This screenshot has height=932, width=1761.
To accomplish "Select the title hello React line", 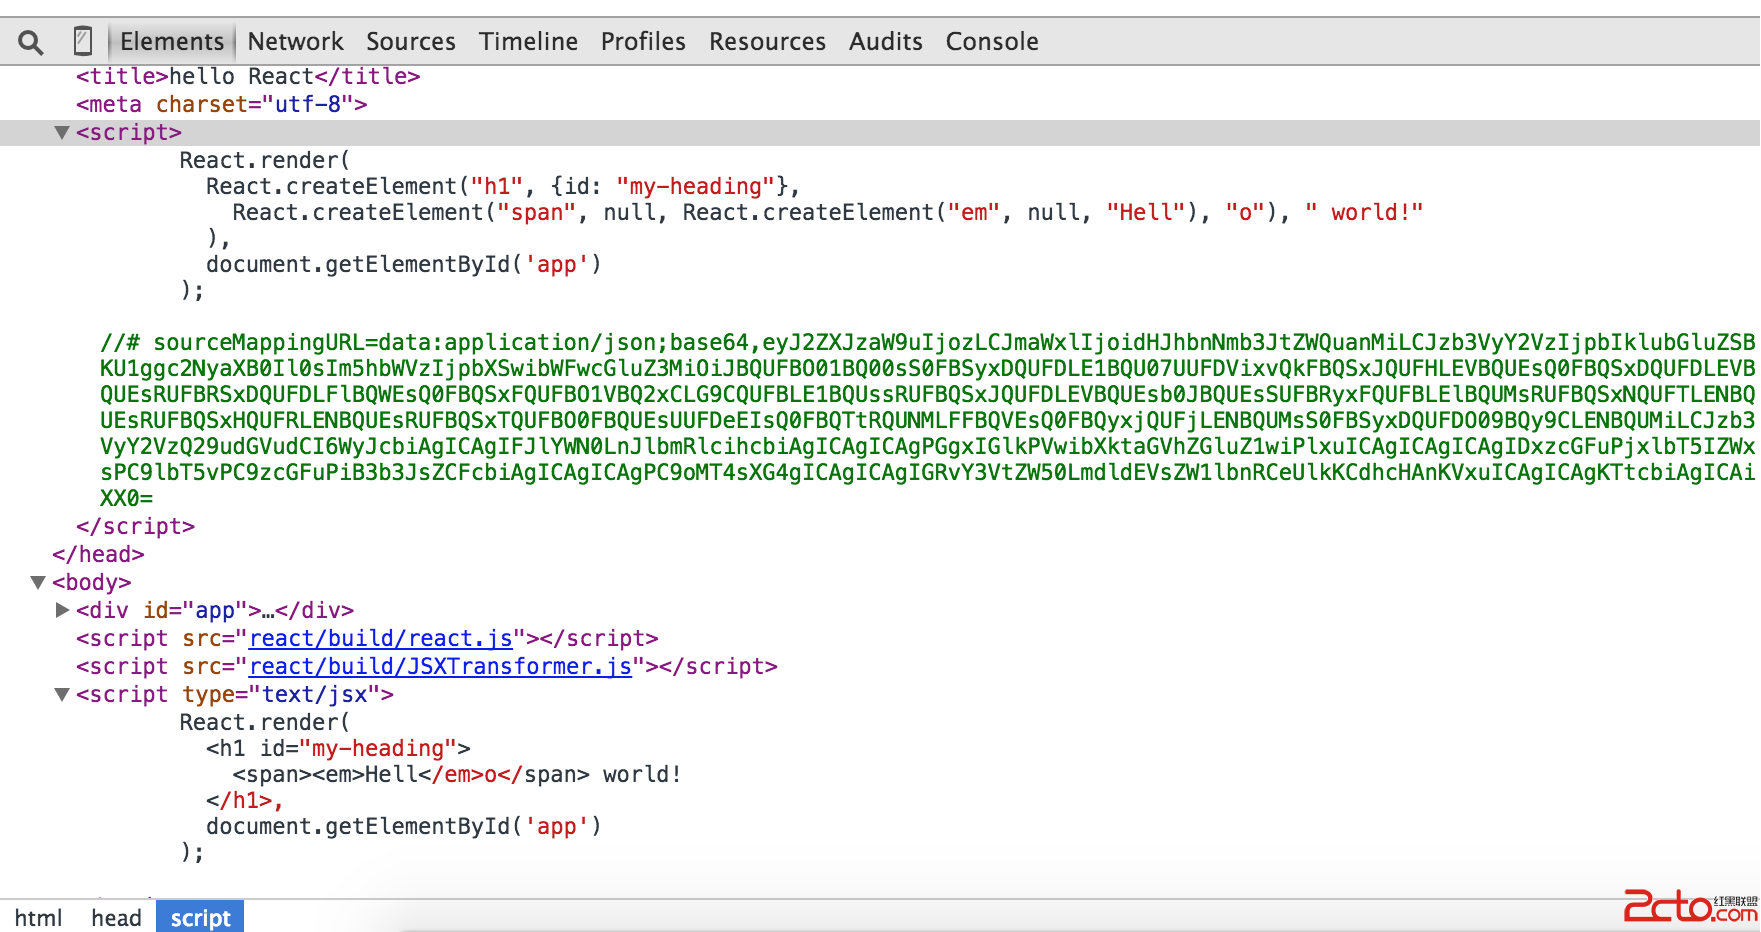I will pyautogui.click(x=248, y=77).
